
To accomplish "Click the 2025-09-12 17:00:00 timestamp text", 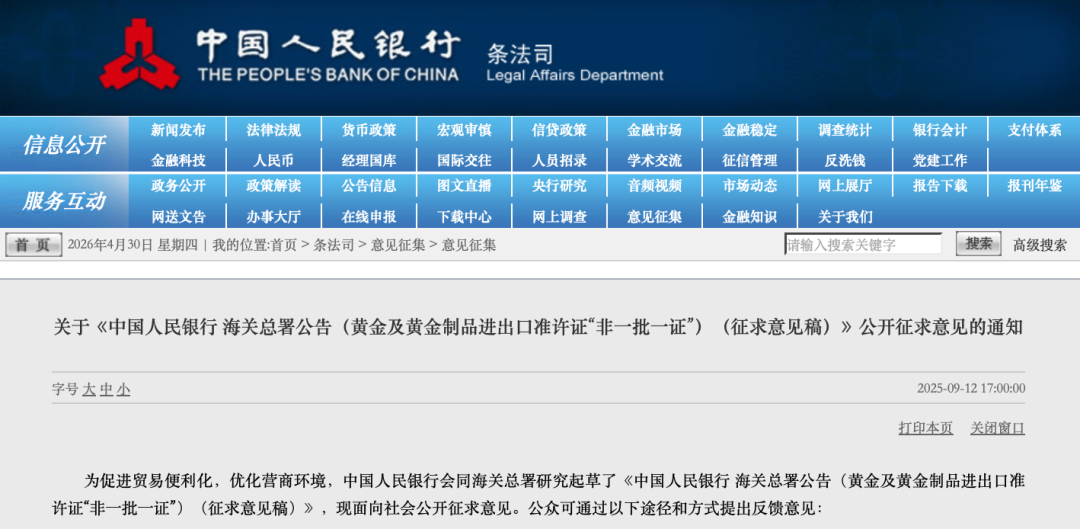I will (x=970, y=388).
